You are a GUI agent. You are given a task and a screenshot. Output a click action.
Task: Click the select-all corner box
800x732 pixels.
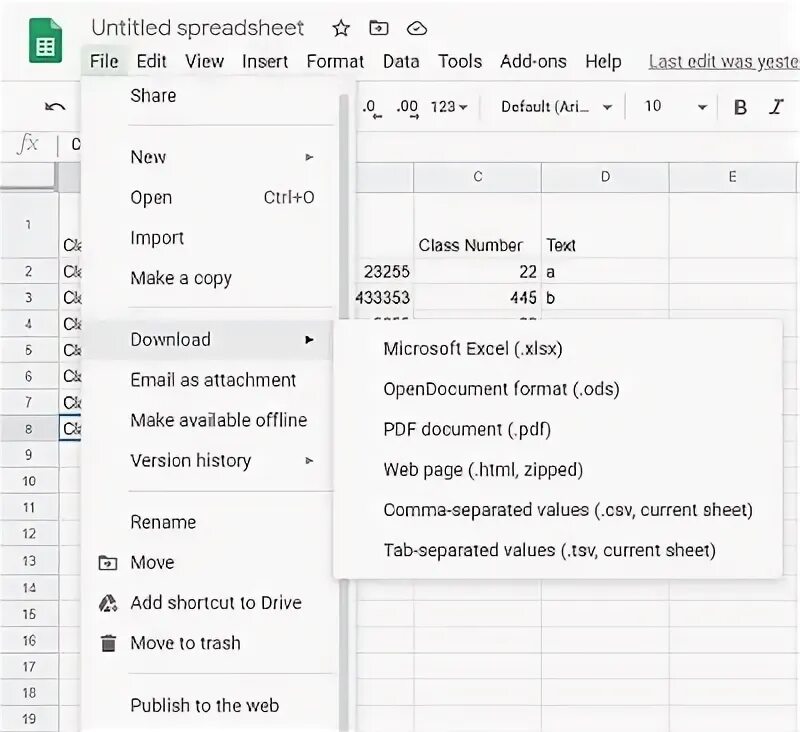click(x=29, y=177)
